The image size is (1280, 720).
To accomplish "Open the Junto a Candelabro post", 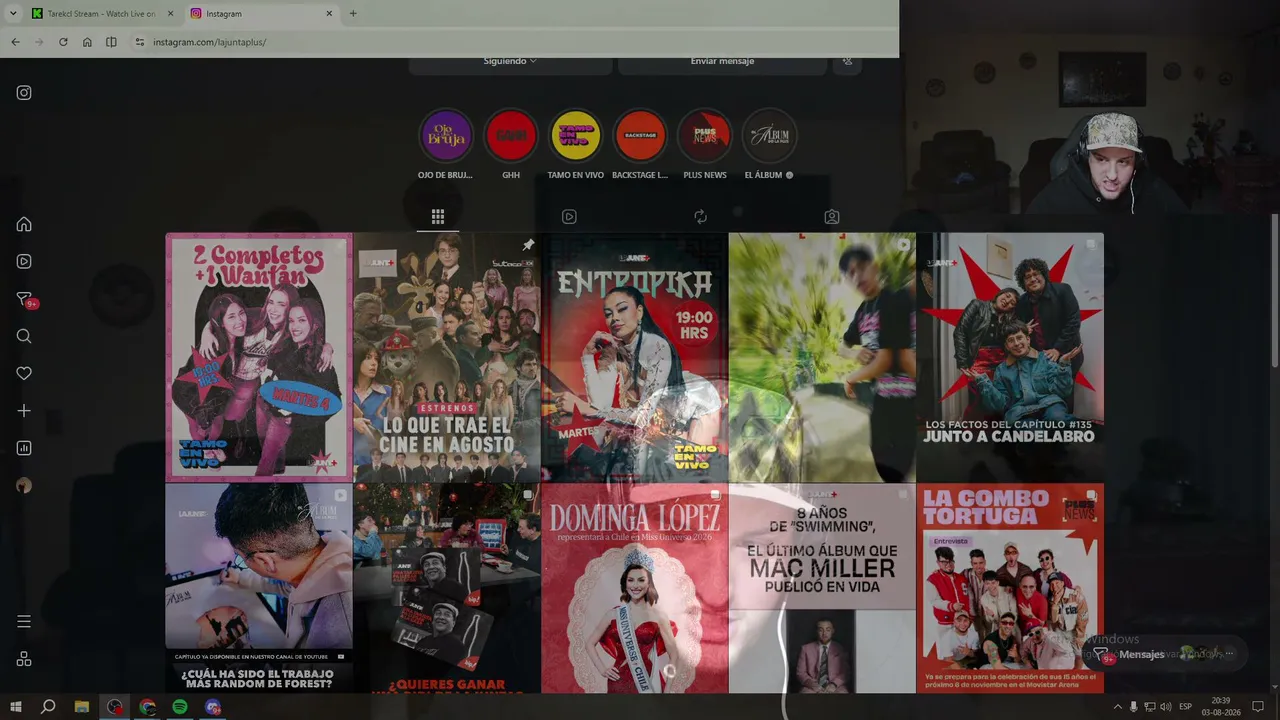I will coord(1010,357).
